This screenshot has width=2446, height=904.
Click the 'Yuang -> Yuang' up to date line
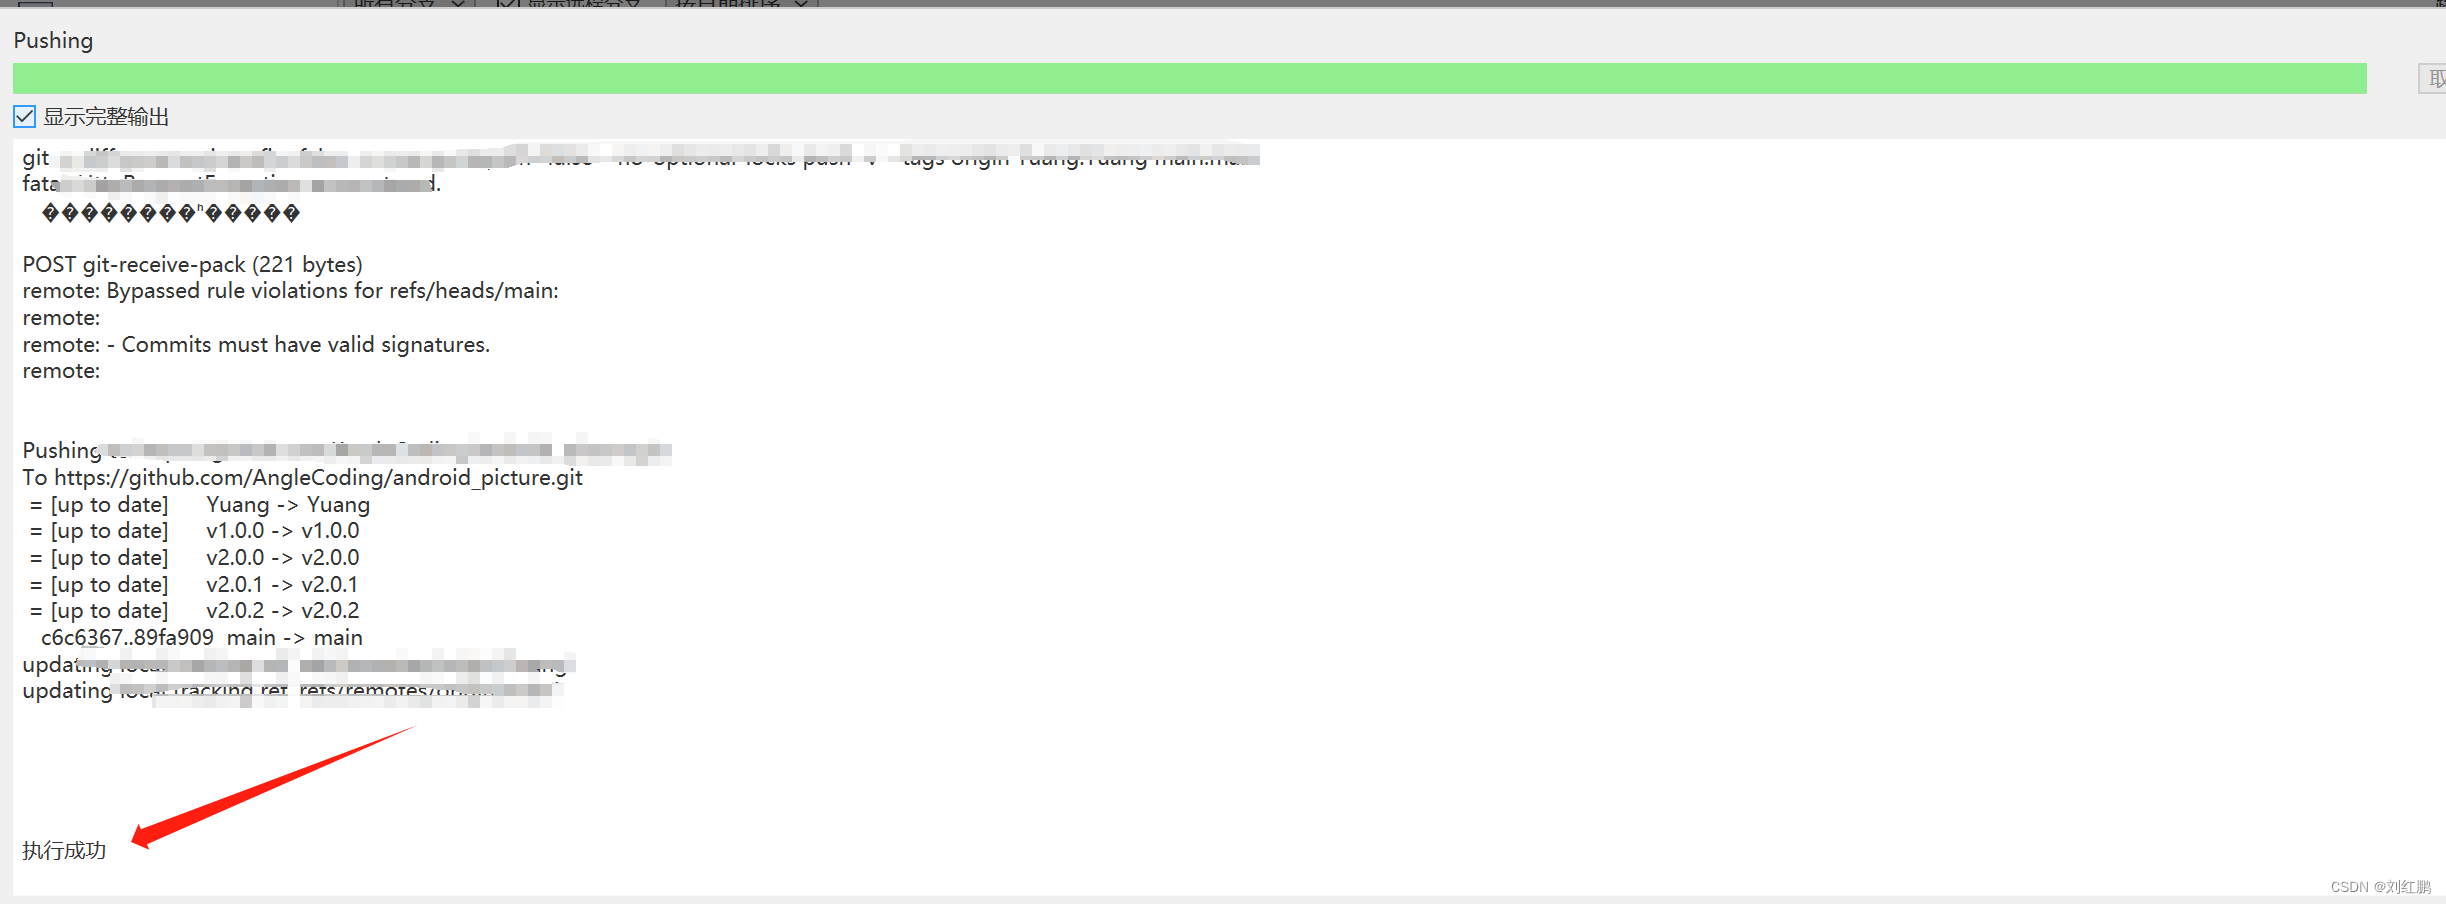click(x=200, y=505)
